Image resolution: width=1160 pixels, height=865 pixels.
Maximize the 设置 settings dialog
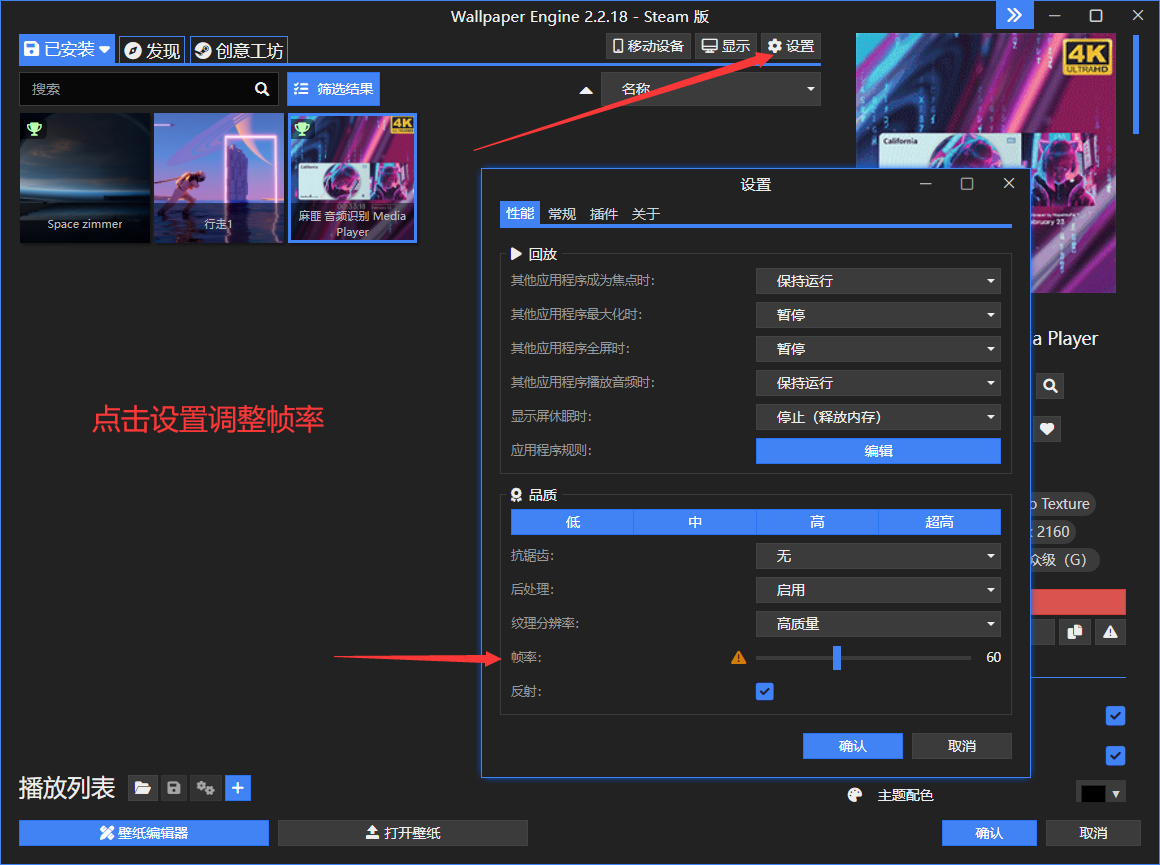click(x=967, y=184)
